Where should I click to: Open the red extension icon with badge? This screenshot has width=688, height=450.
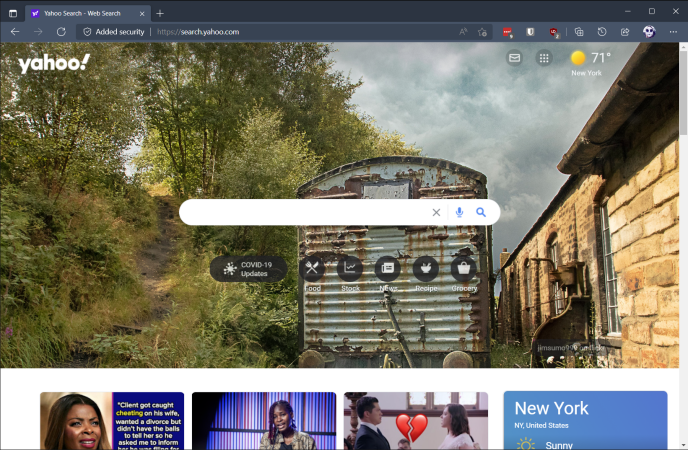(x=508, y=32)
